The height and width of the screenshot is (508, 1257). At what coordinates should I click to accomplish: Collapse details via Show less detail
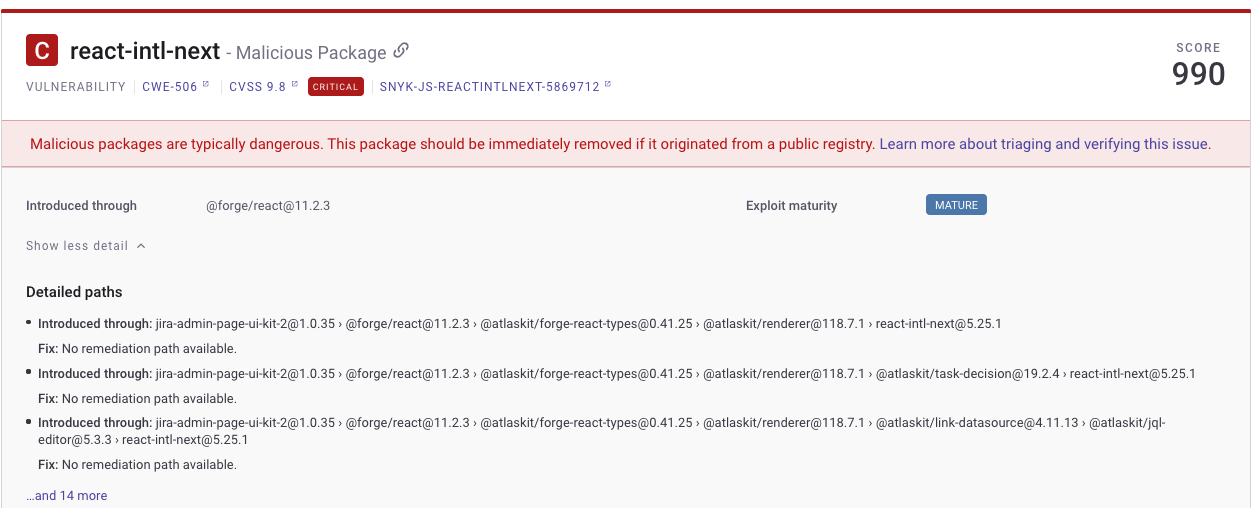pyautogui.click(x=77, y=246)
